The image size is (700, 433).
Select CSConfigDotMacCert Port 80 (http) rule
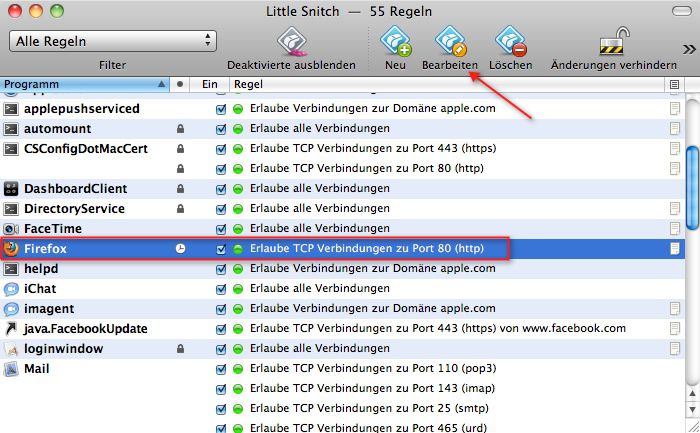pyautogui.click(x=367, y=168)
